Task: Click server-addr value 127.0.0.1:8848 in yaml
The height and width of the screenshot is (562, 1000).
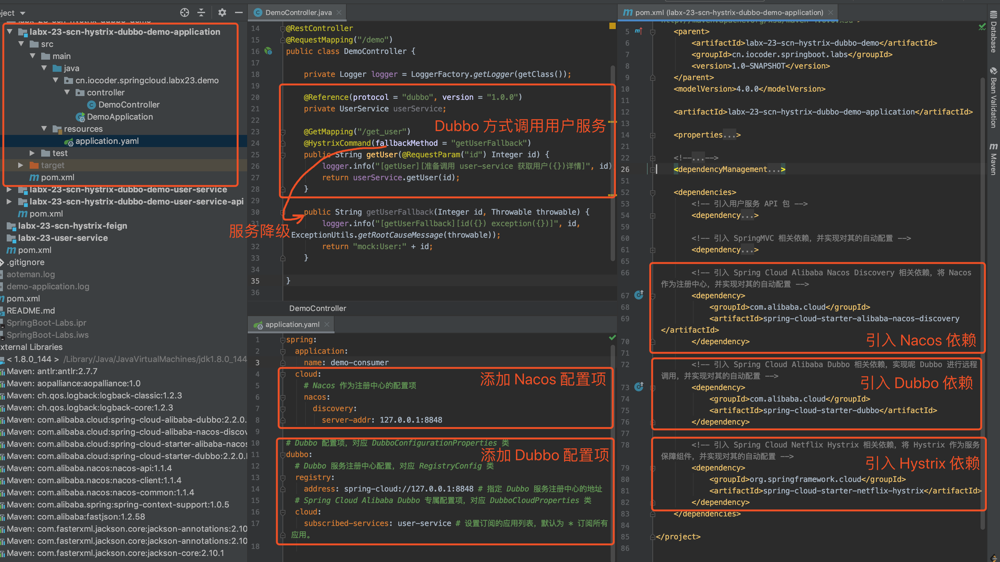Action: 410,420
